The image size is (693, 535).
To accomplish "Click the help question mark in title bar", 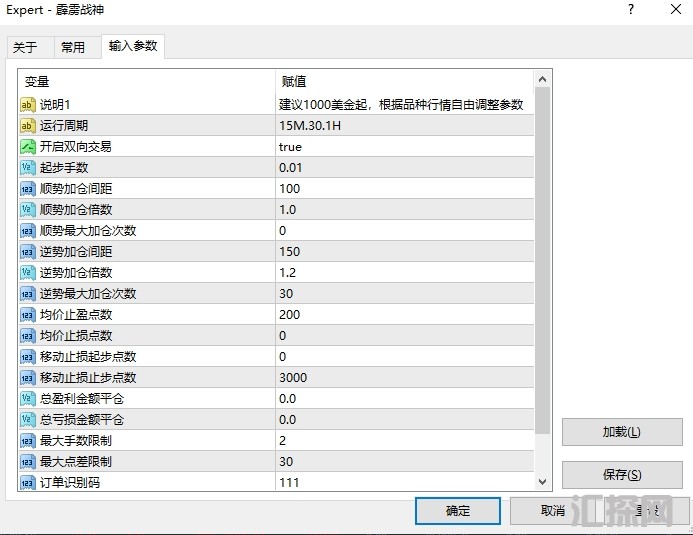I will (x=631, y=10).
